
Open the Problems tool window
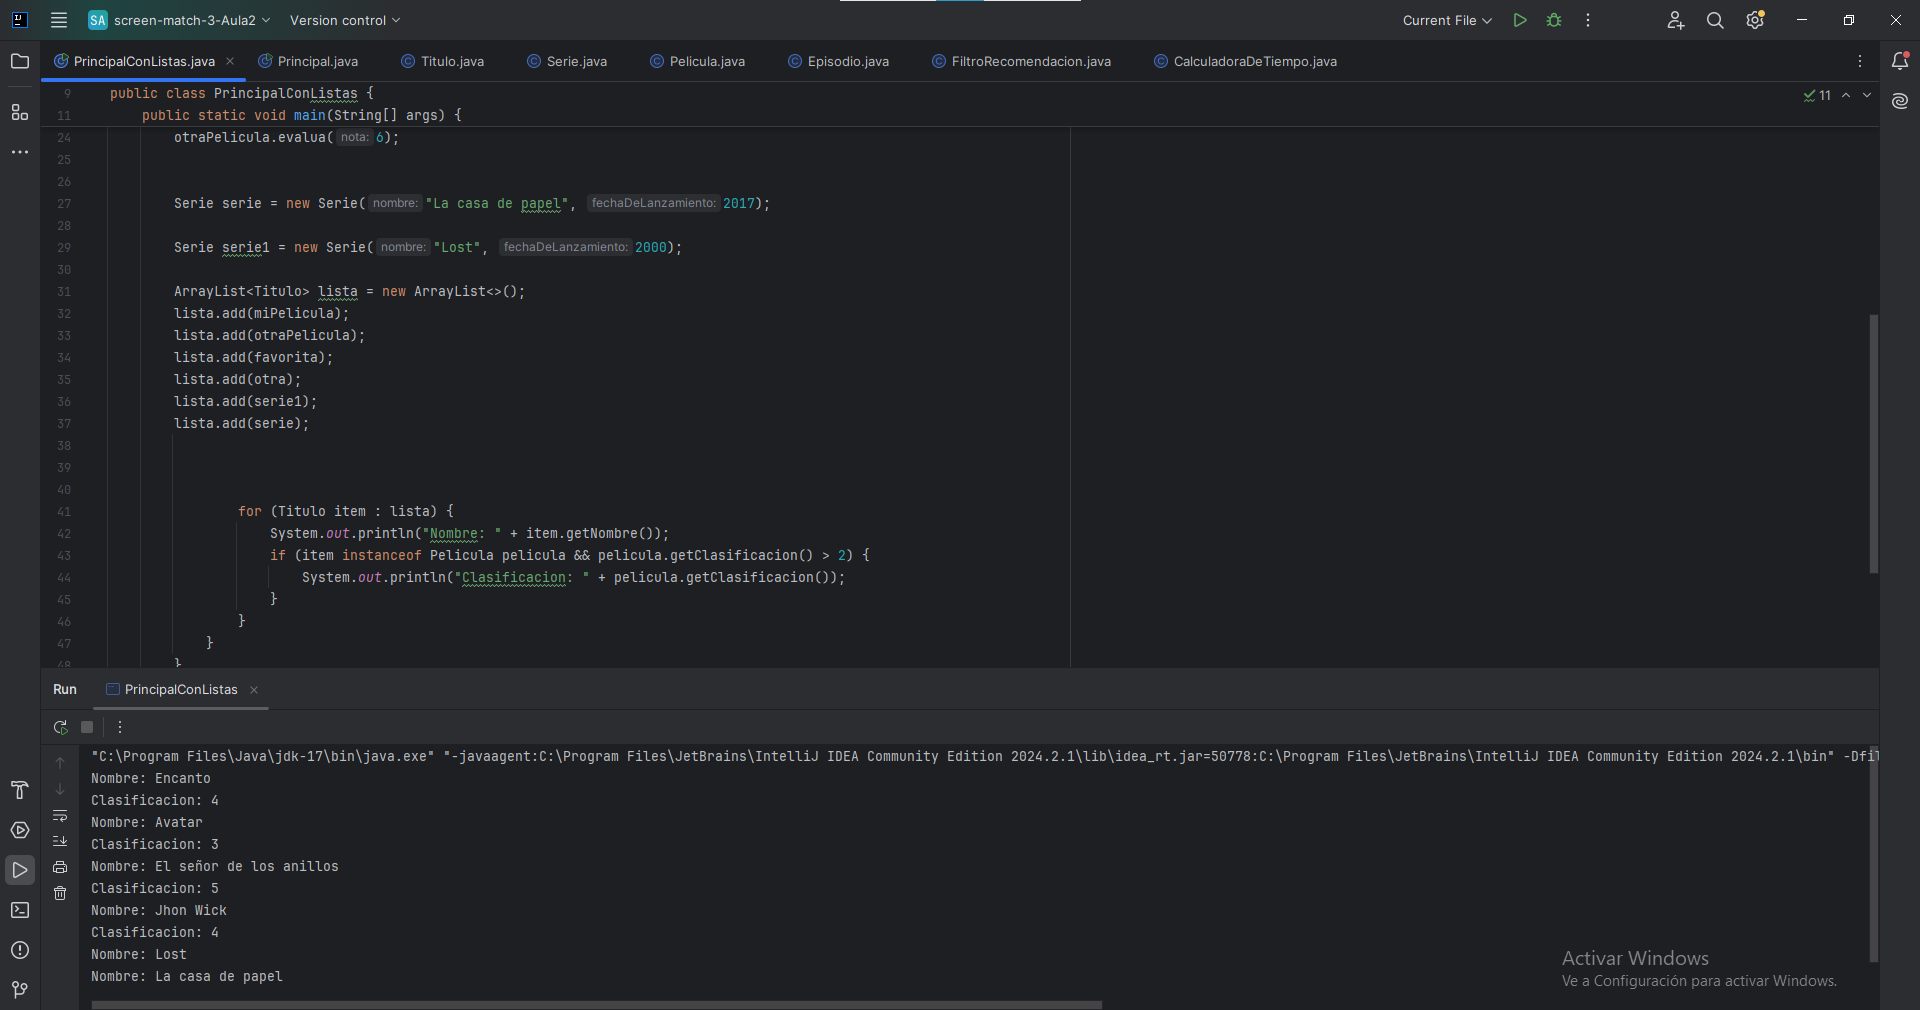click(20, 950)
